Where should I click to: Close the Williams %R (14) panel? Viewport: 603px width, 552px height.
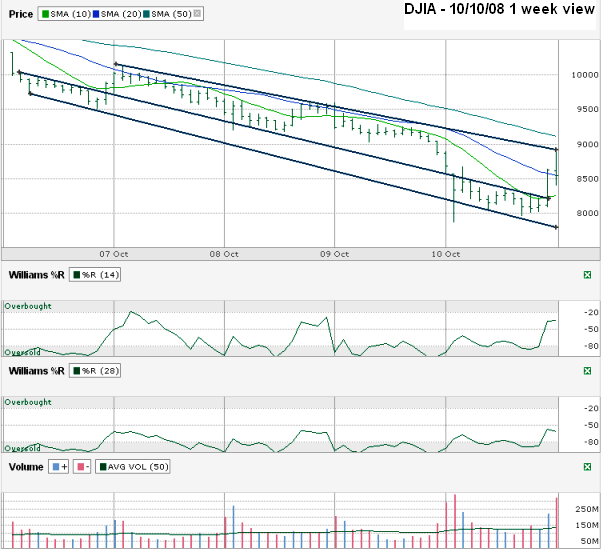[587, 275]
